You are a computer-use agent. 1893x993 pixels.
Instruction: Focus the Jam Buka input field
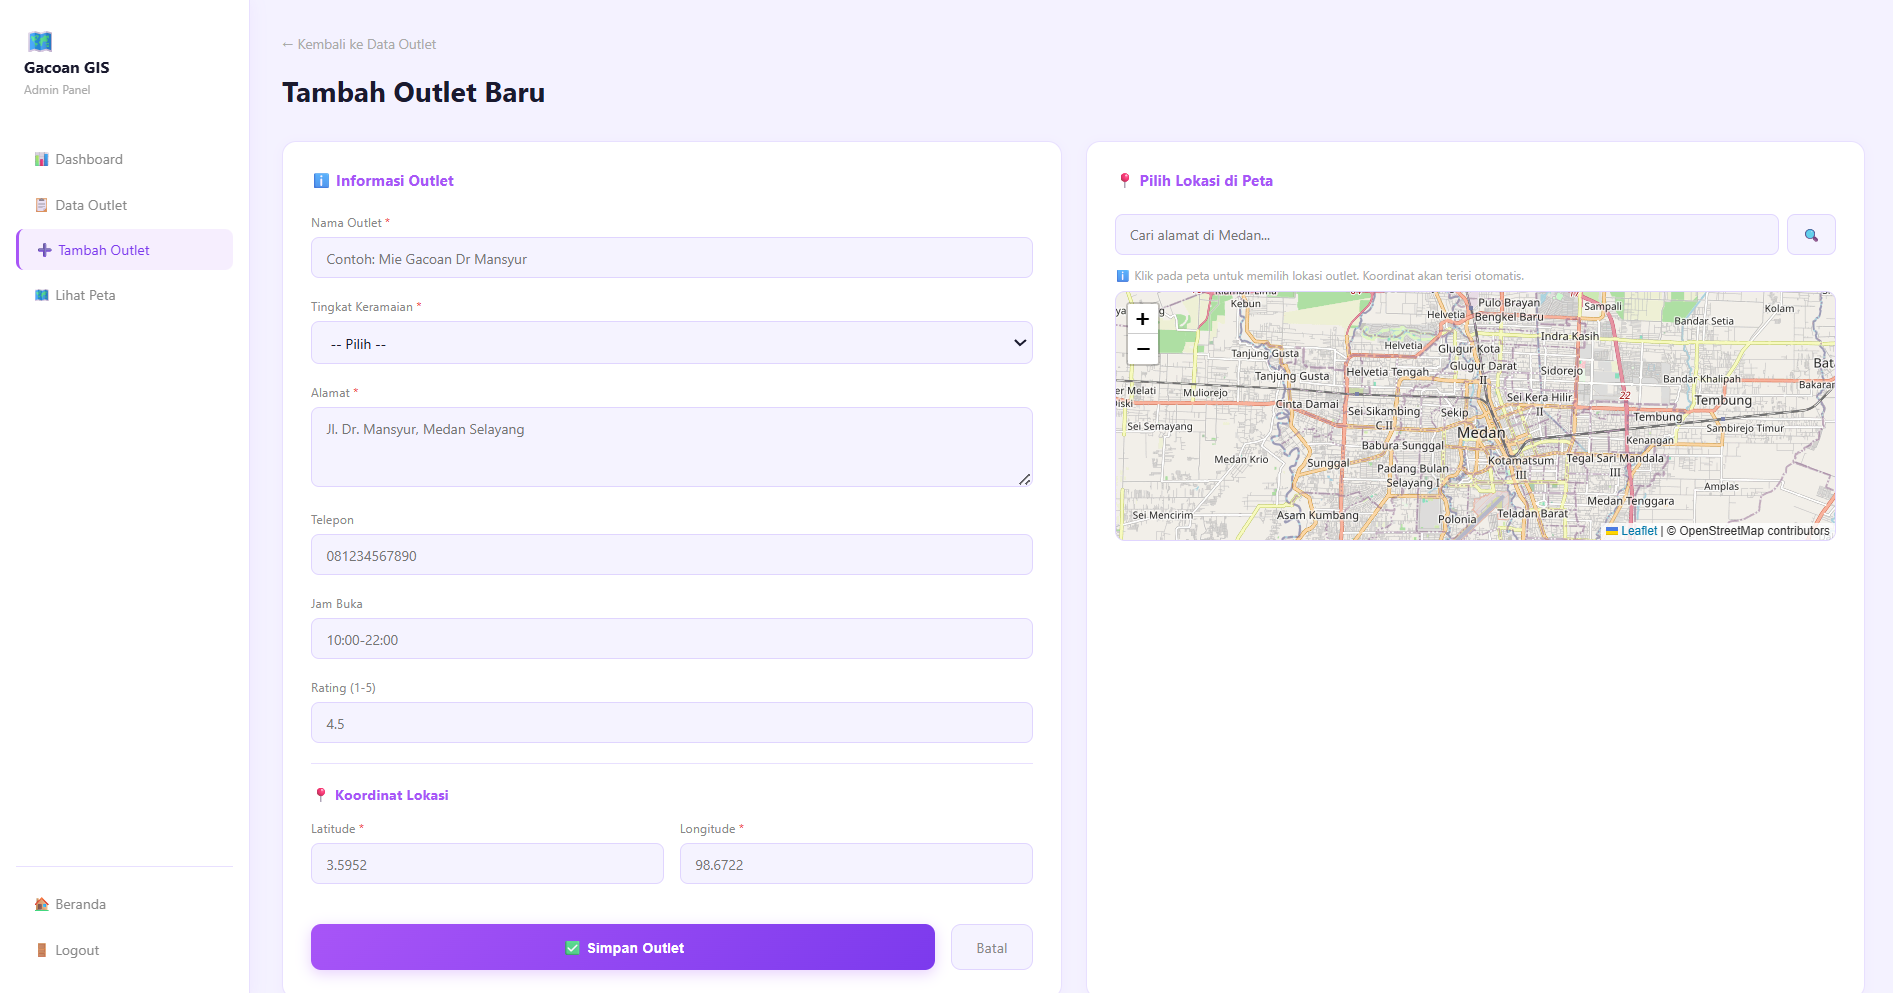click(x=671, y=639)
